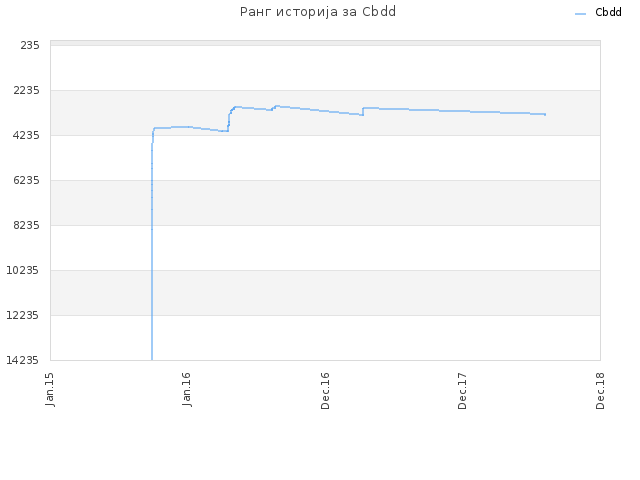640x480 pixels.
Task: Click the 6235 y-axis label
Action: point(27,180)
